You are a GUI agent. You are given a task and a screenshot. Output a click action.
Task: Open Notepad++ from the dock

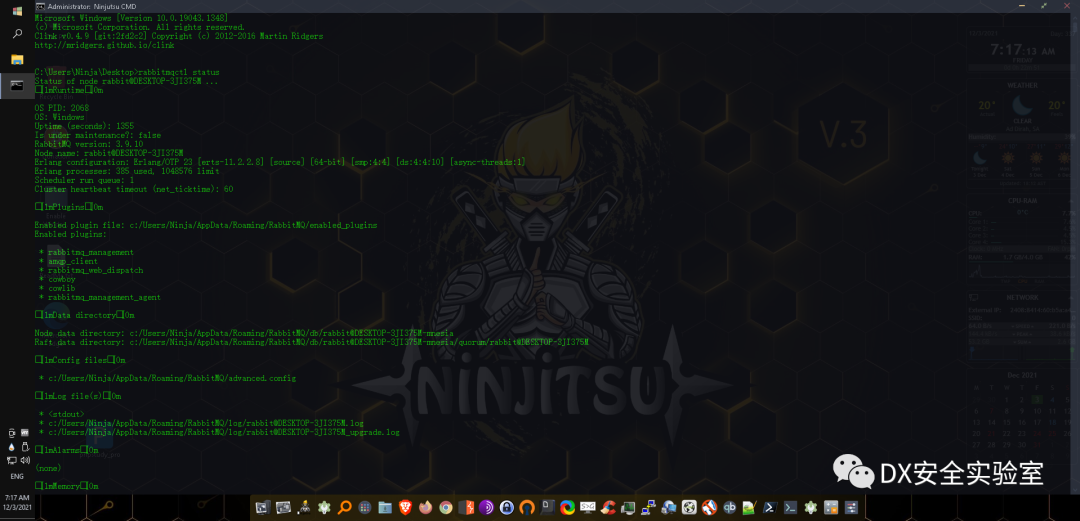point(749,508)
